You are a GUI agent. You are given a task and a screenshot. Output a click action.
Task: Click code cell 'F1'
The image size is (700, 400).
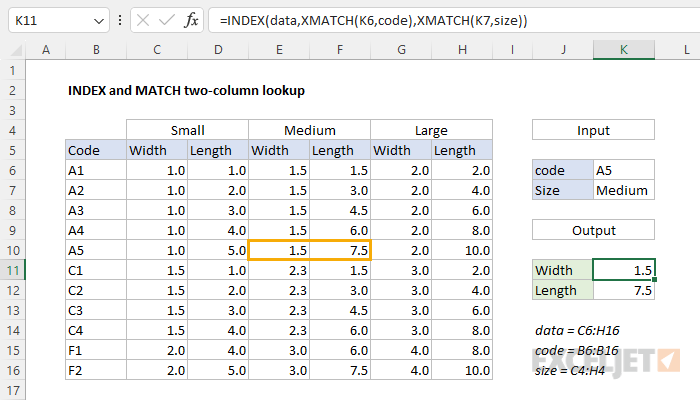[x=96, y=350]
